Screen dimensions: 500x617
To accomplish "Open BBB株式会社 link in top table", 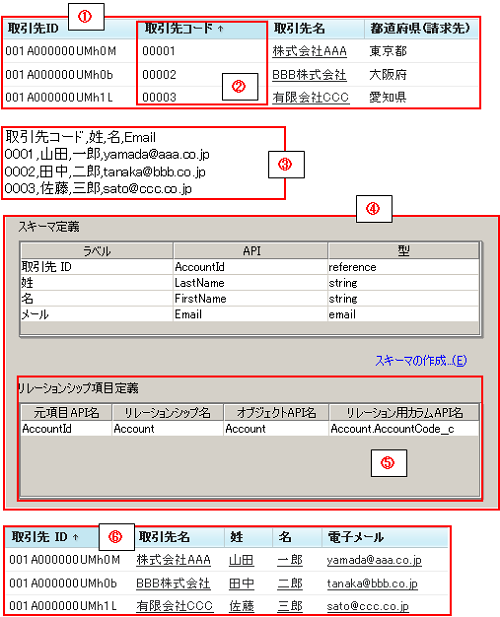I will click(x=309, y=75).
